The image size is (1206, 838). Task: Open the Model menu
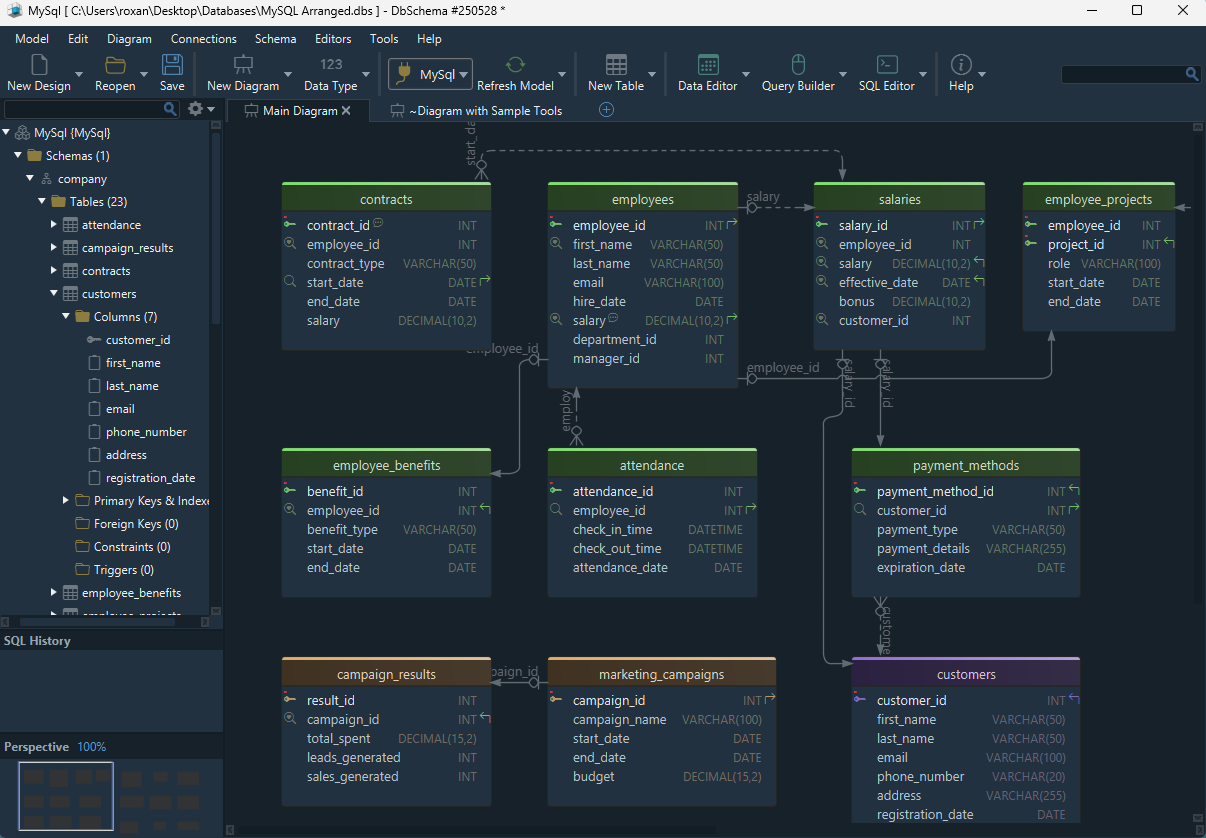[32, 39]
